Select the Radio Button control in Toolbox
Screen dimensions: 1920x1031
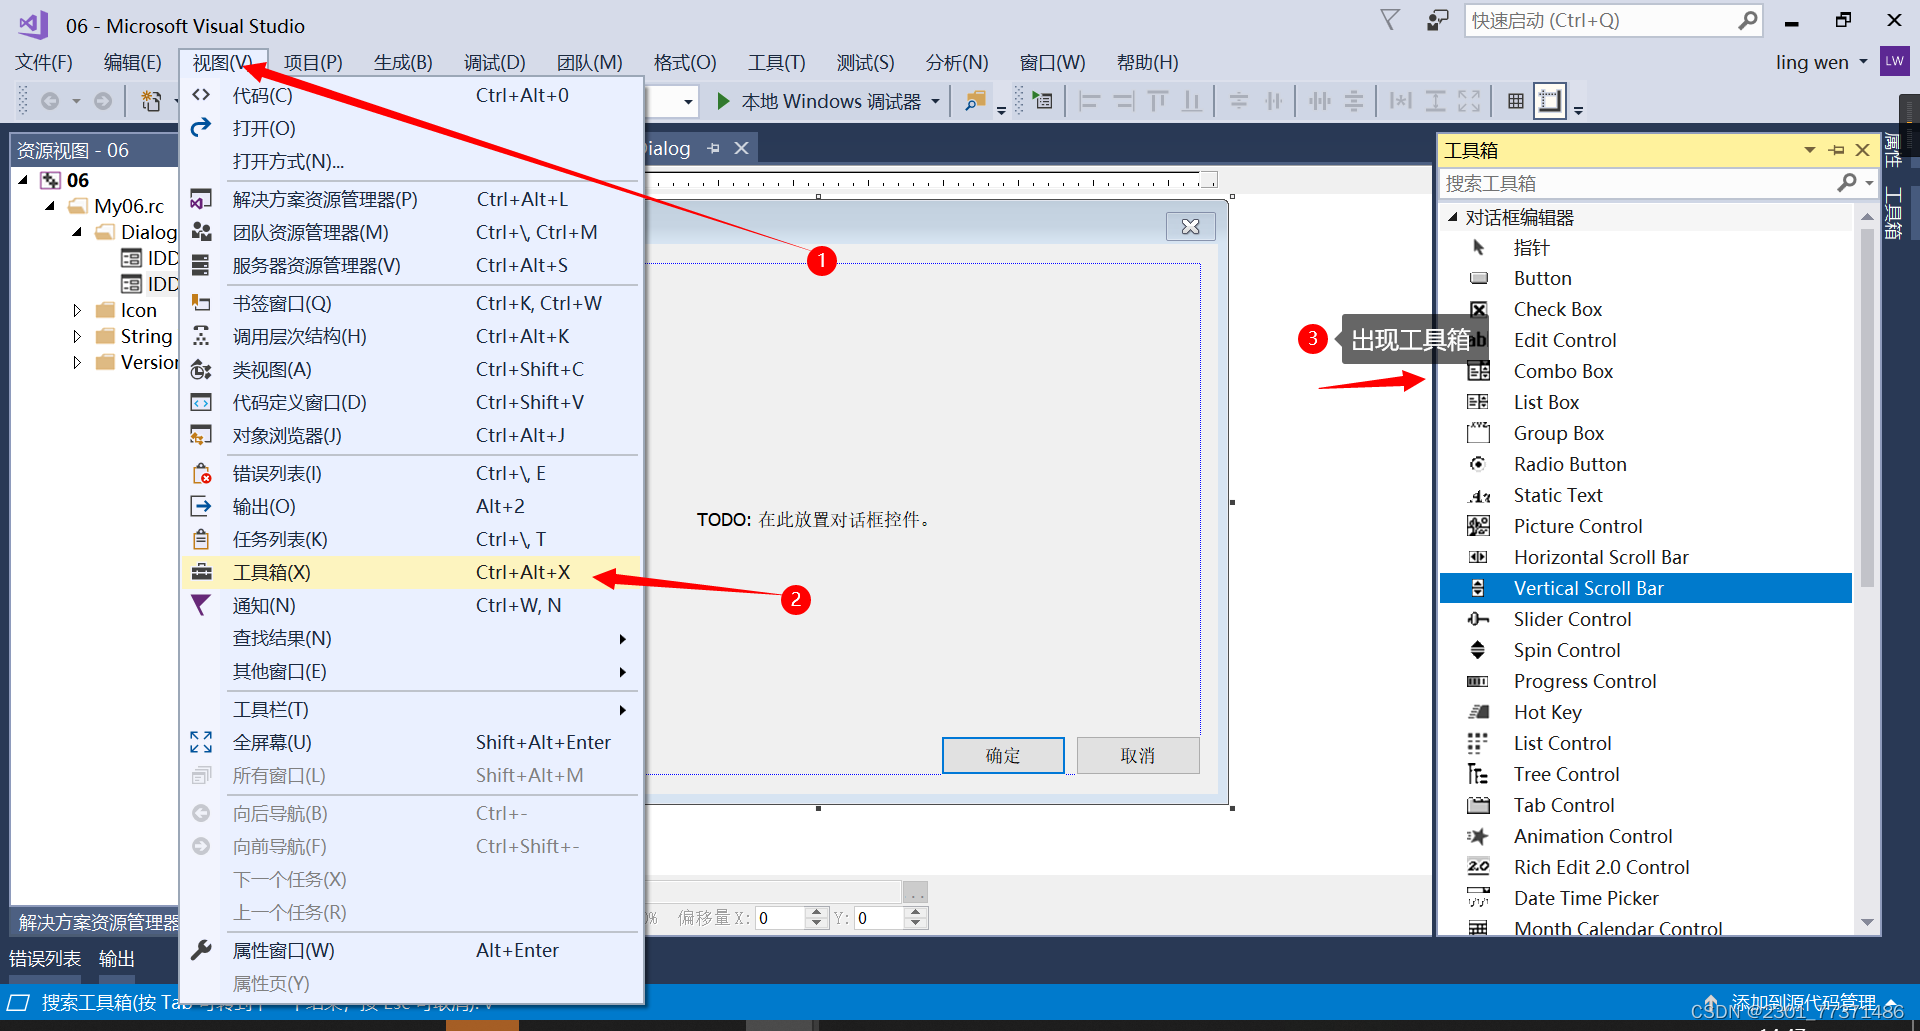(x=1569, y=464)
